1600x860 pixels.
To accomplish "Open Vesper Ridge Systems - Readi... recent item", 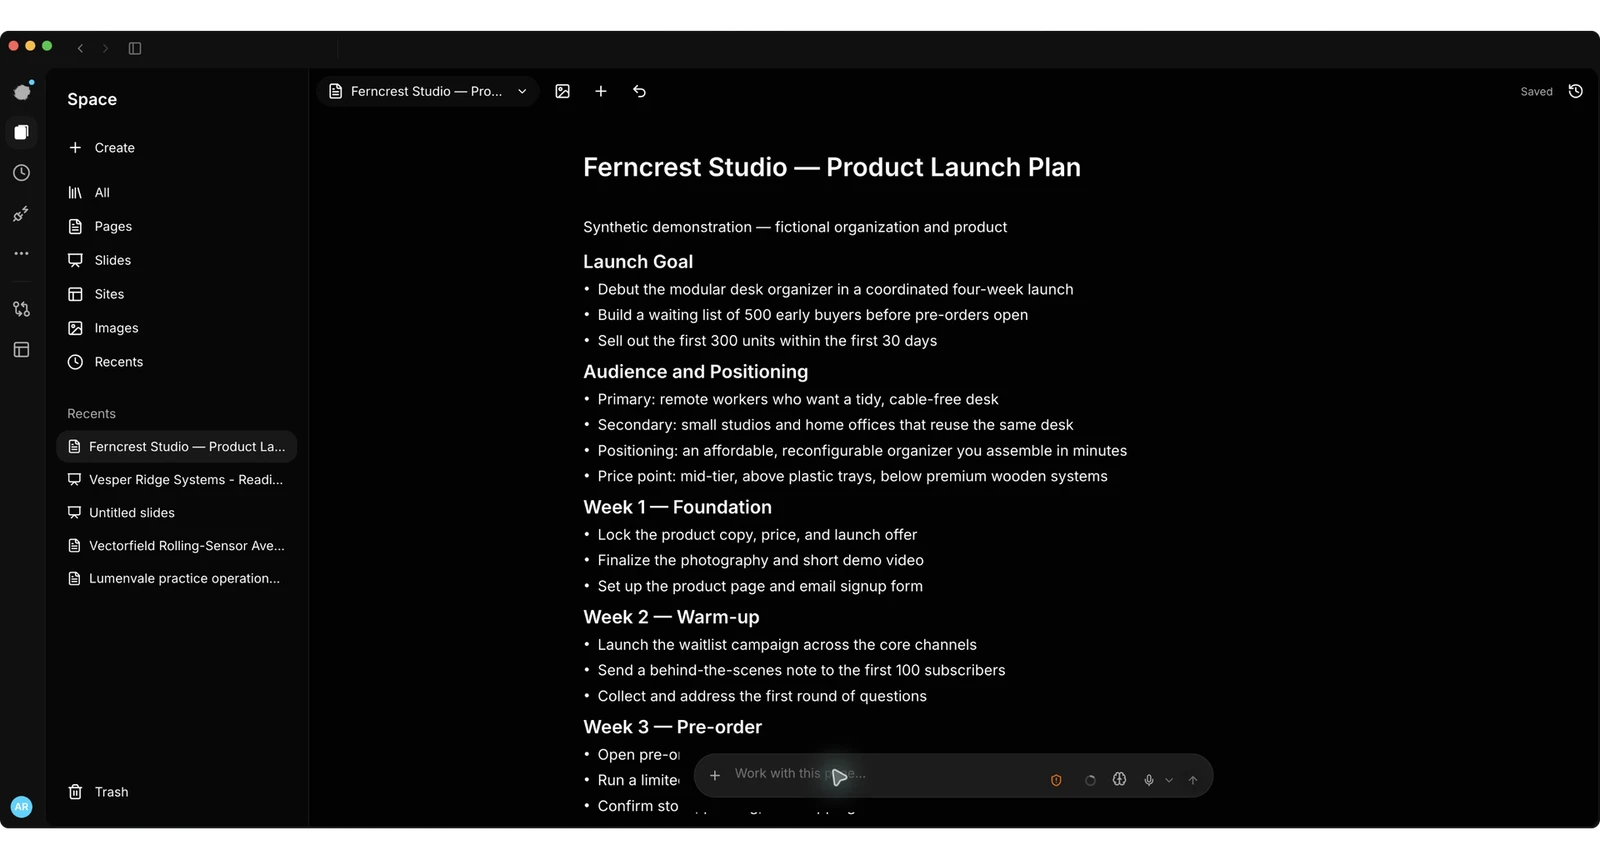I will [x=177, y=480].
